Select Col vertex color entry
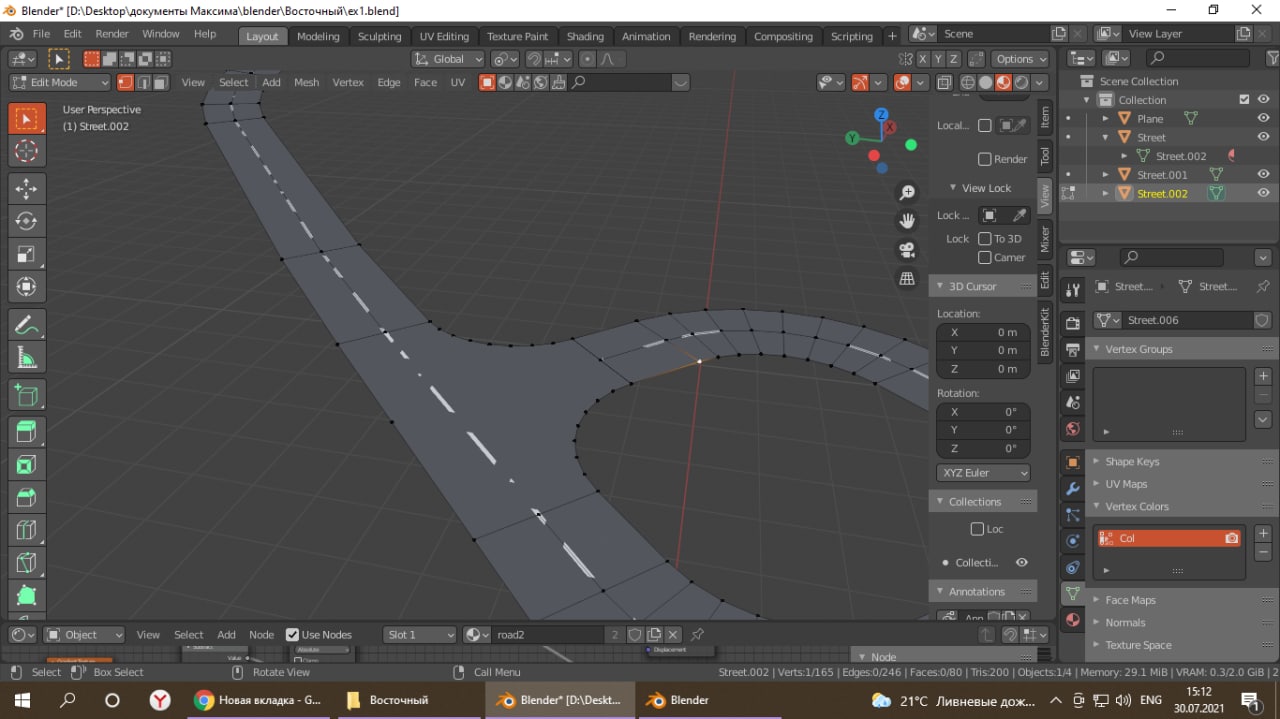The width and height of the screenshot is (1280, 719). click(1168, 538)
